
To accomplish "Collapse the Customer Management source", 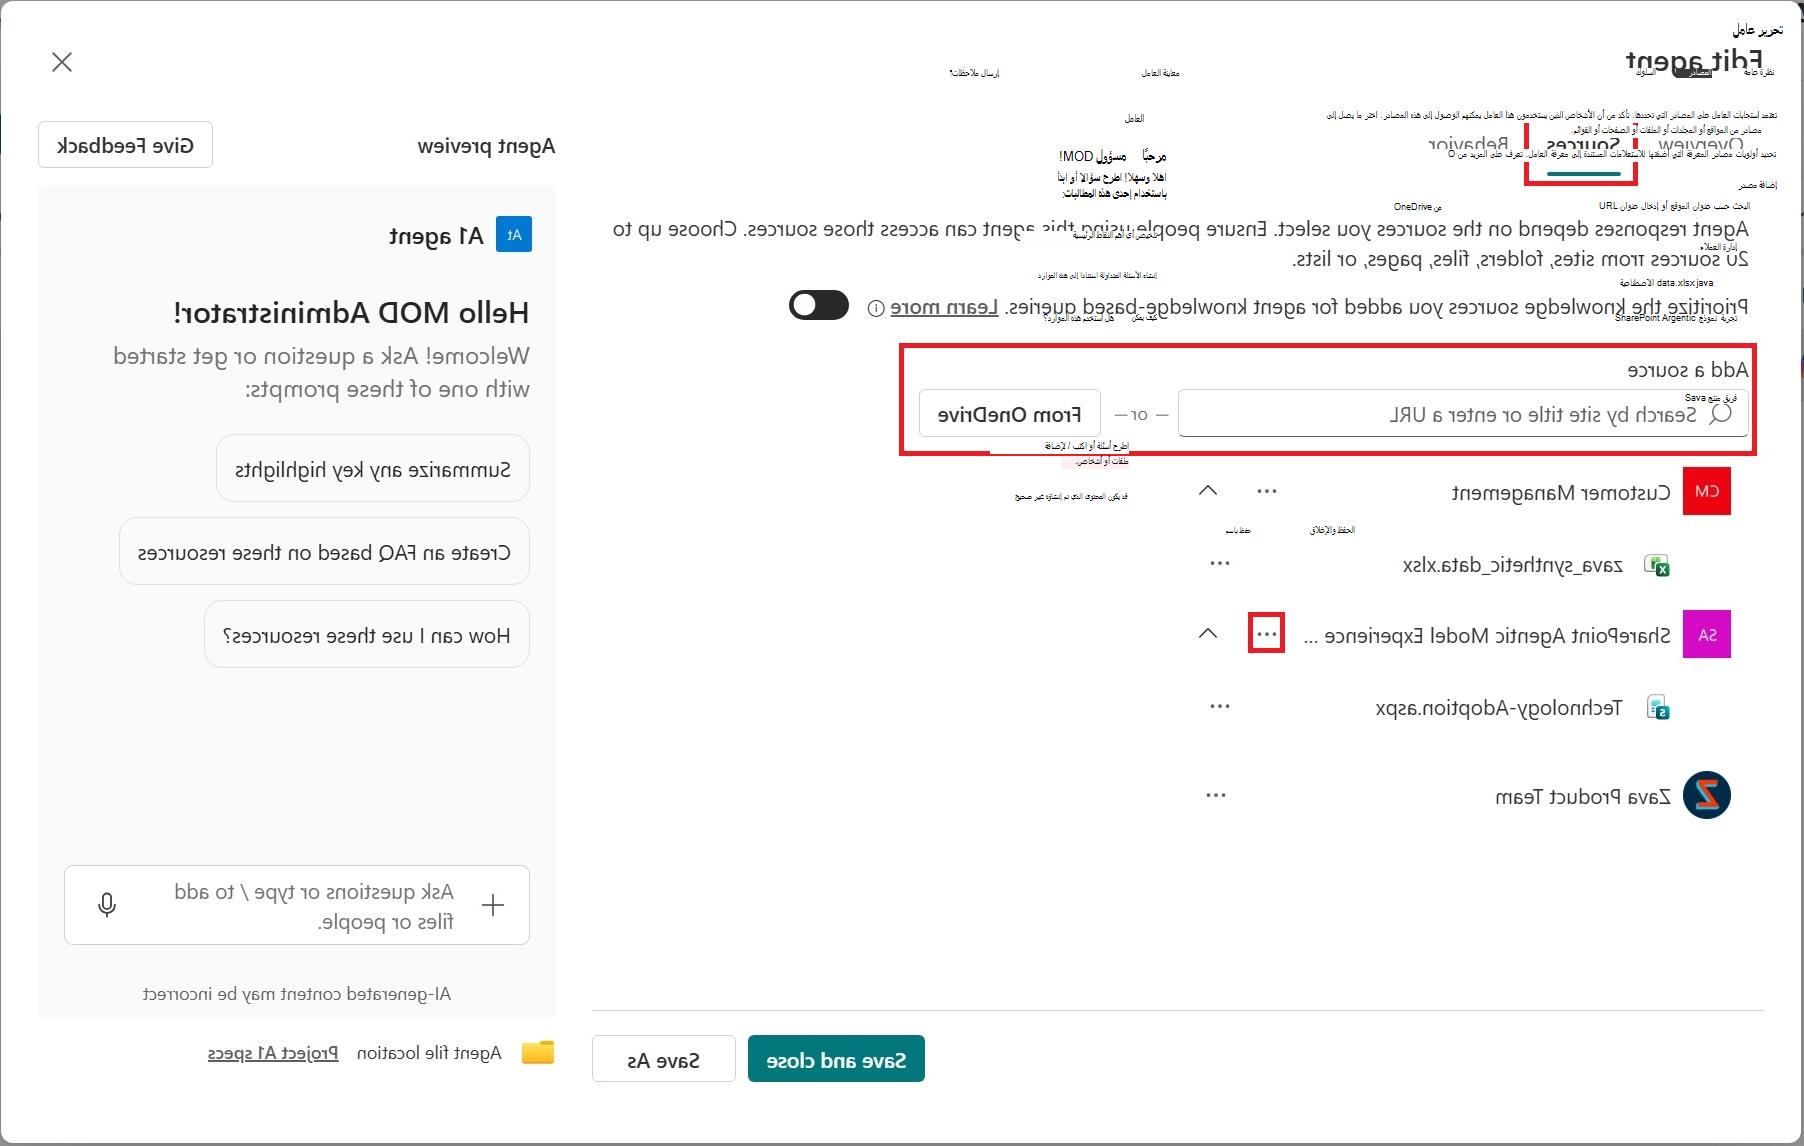I will [x=1208, y=491].
